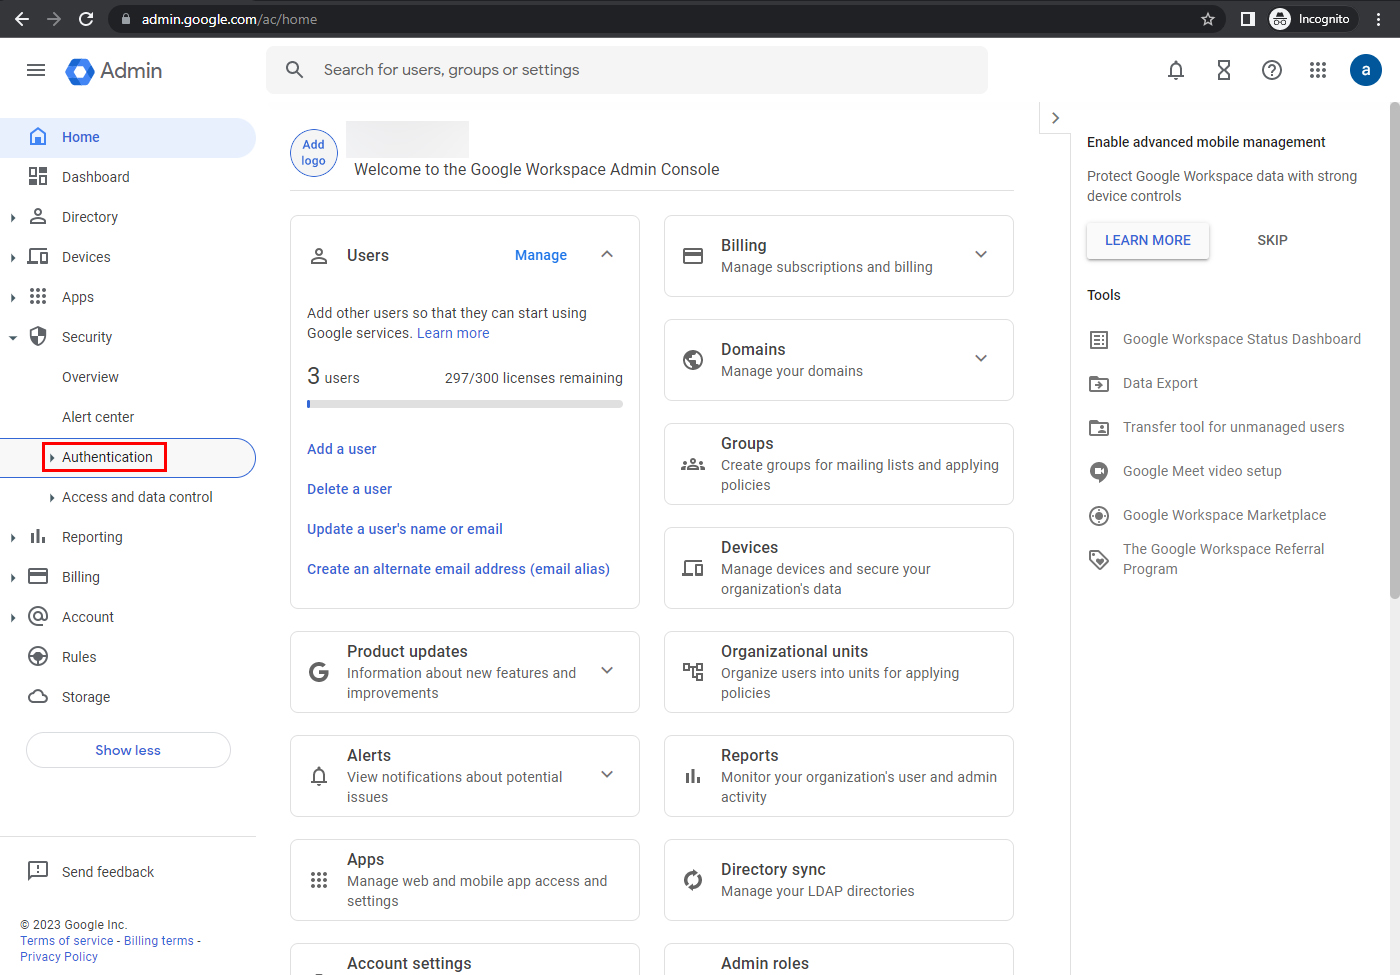This screenshot has width=1400, height=975.
Task: Click the account avatar icon
Action: pyautogui.click(x=1365, y=70)
